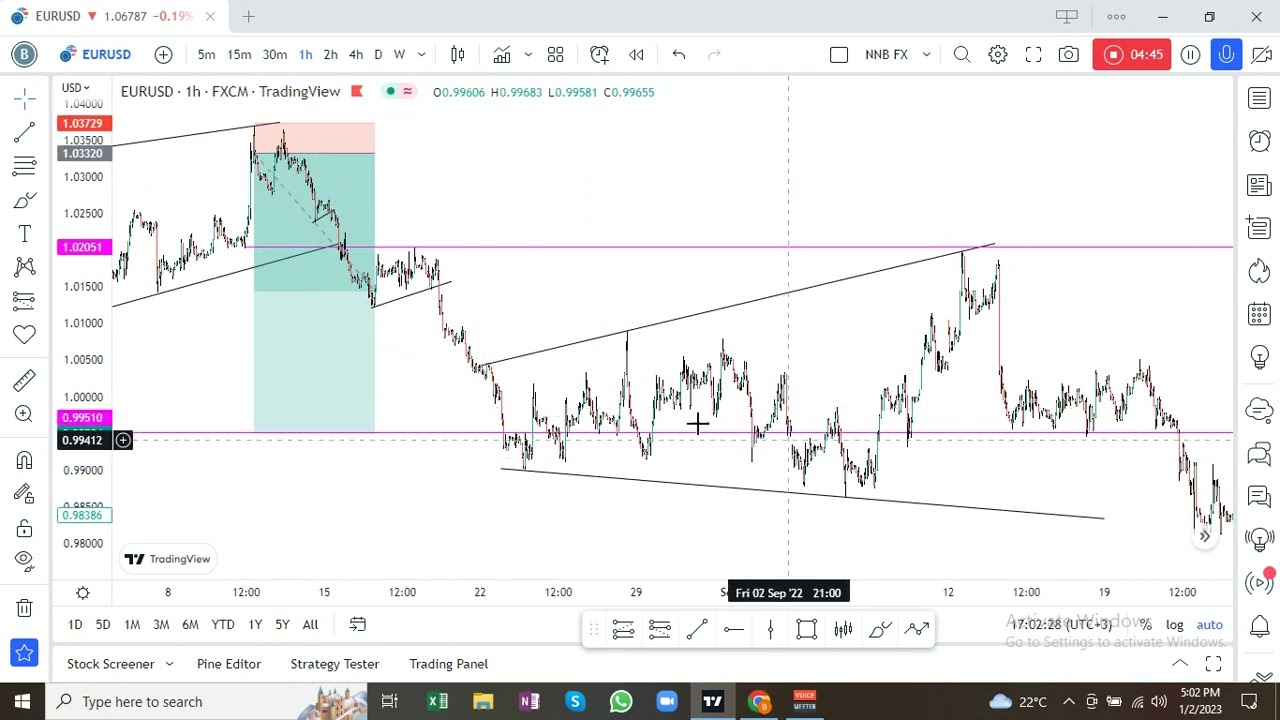Expand the Stock Screener dropdown arrow

click(x=169, y=664)
